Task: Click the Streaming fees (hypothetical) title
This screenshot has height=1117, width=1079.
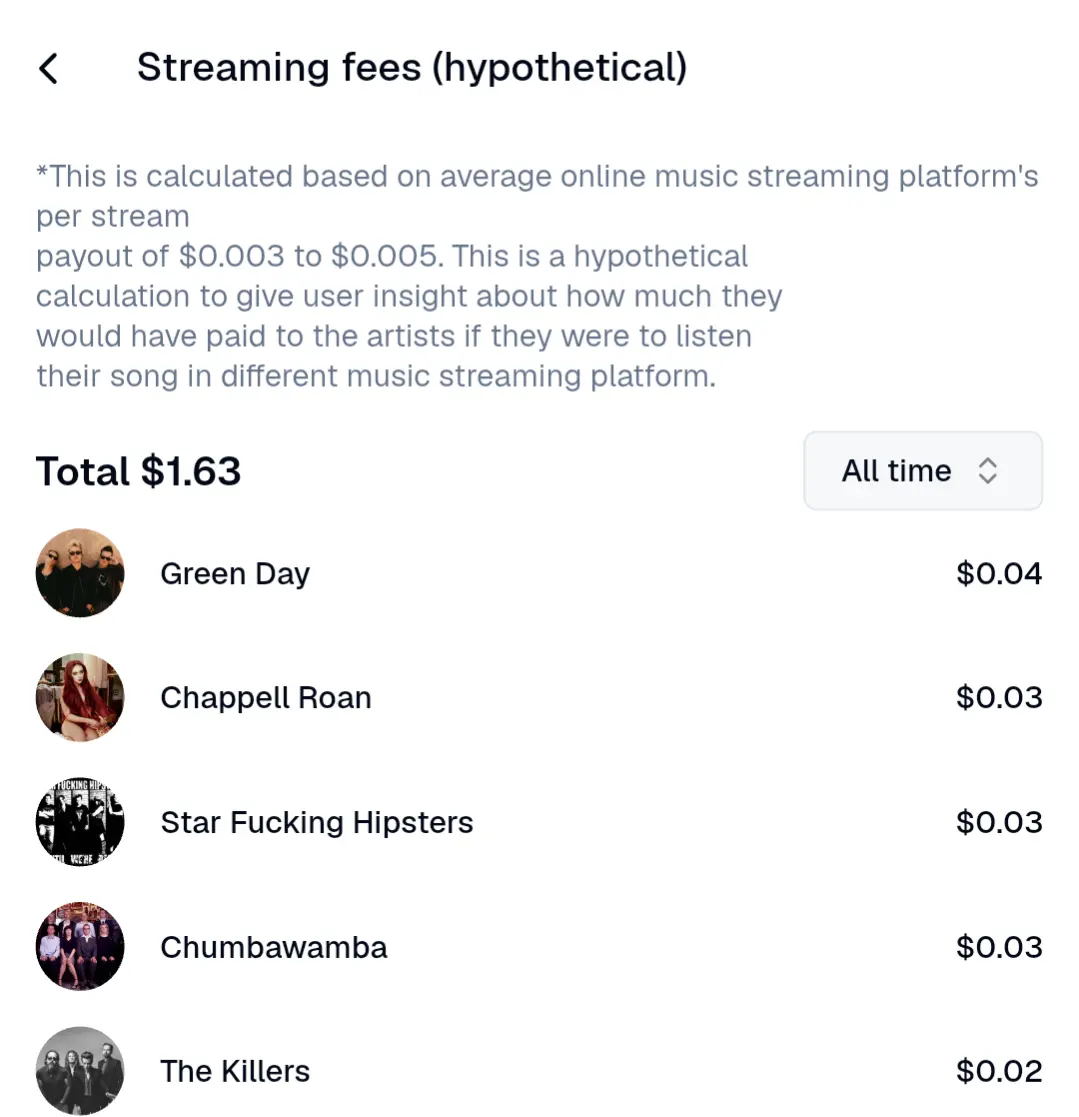Action: [x=412, y=68]
